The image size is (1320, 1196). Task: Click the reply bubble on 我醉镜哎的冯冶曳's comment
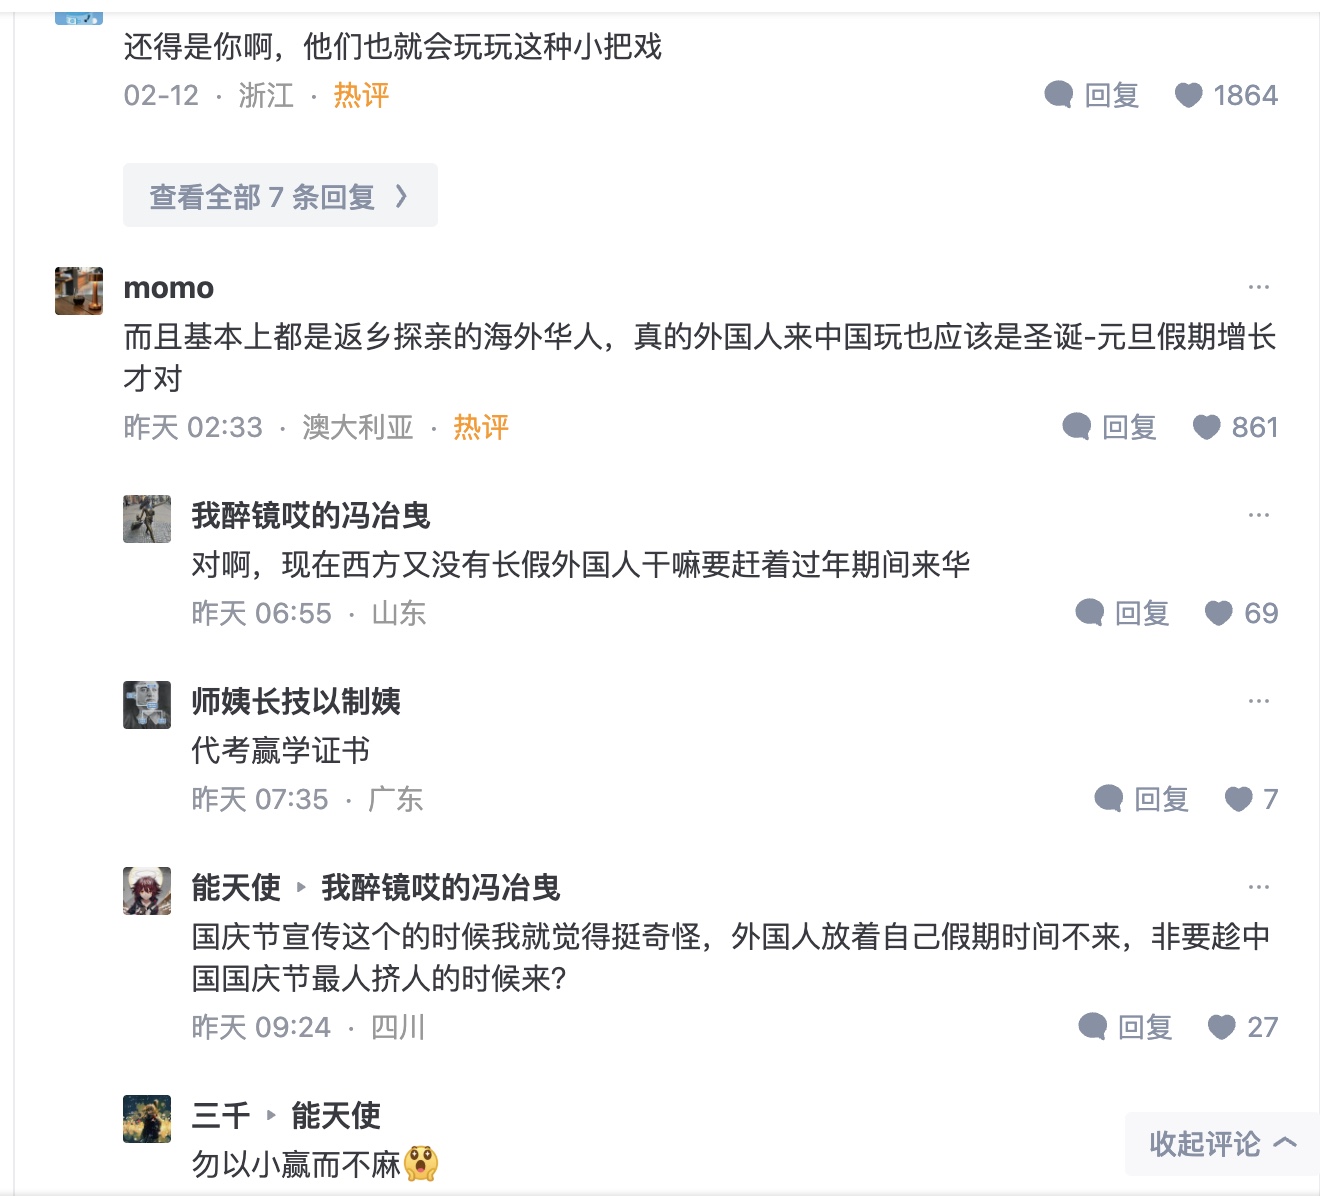pyautogui.click(x=1090, y=613)
